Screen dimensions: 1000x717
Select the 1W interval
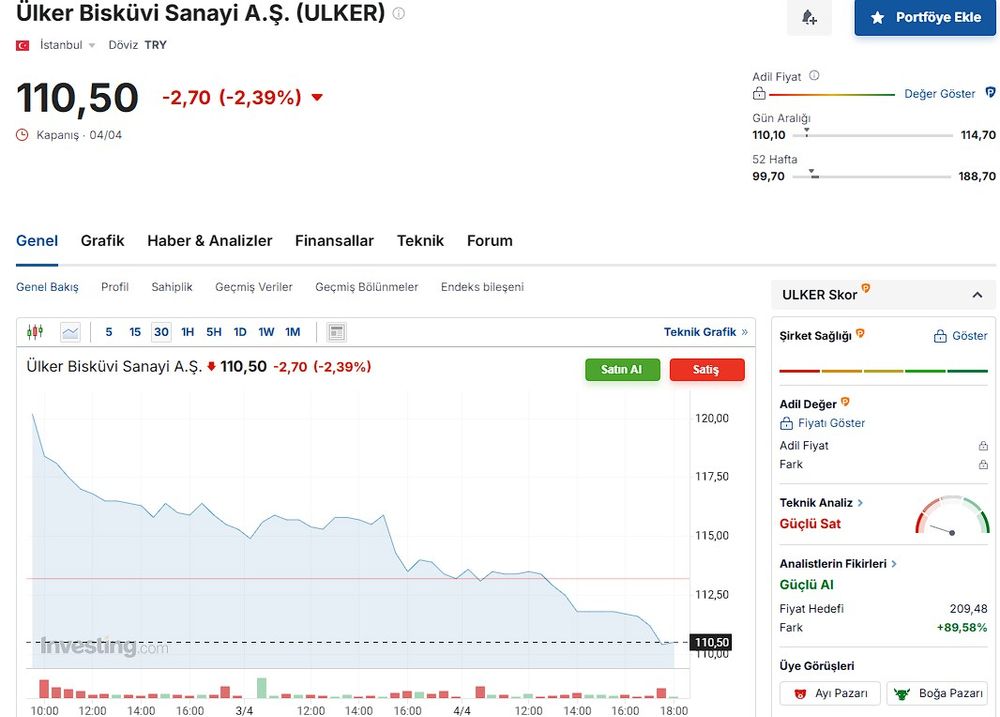(266, 332)
